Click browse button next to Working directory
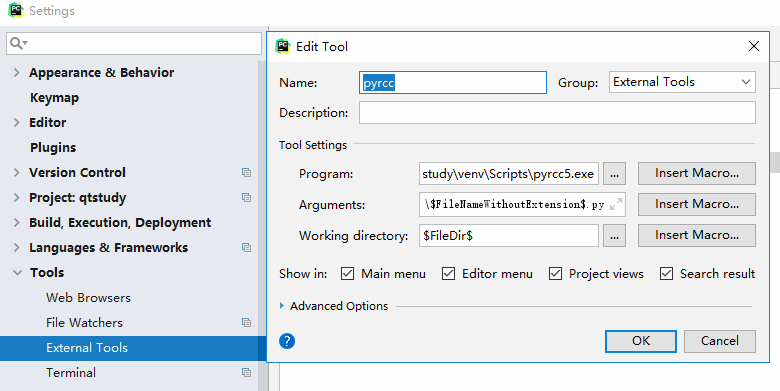The width and height of the screenshot is (780, 391). [x=614, y=236]
